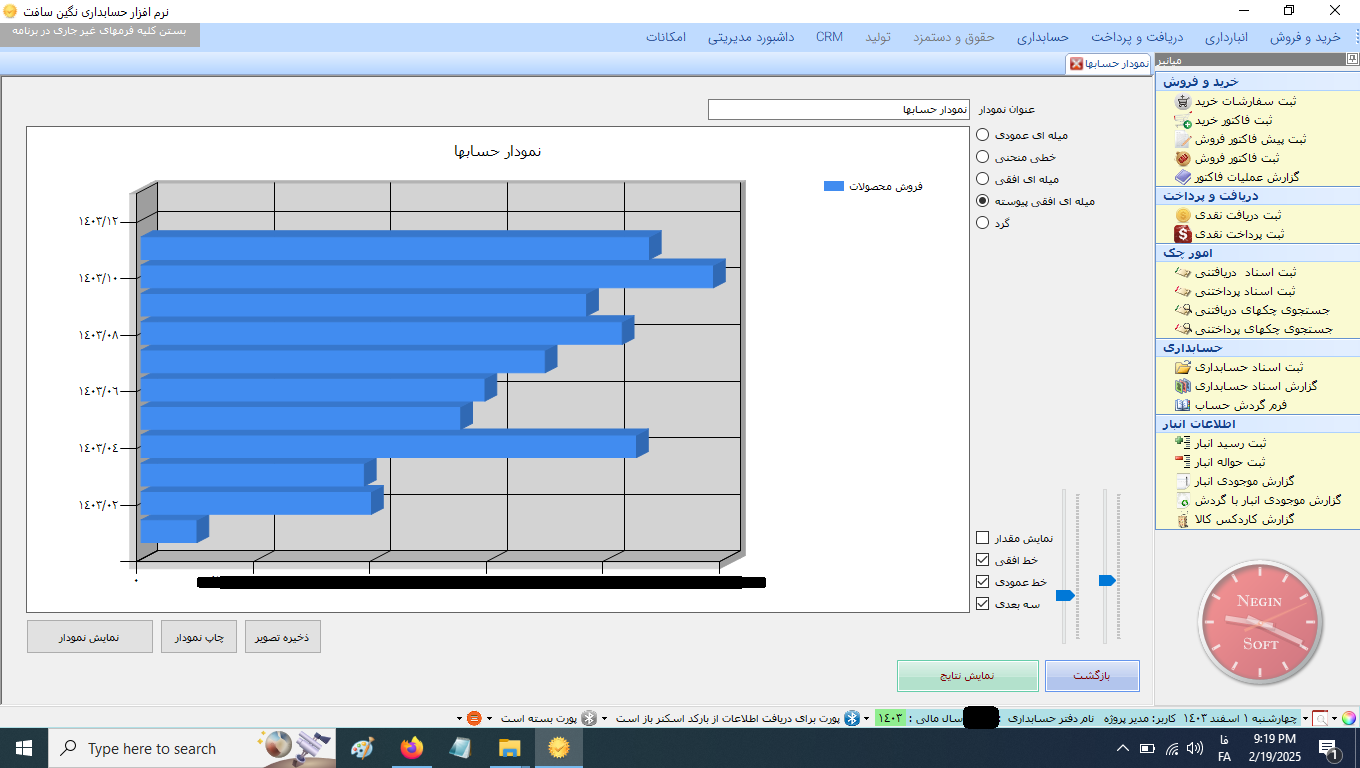Expand the dropdown arrow beside the orange status icon
1360x768 pixels.
(x=459, y=718)
